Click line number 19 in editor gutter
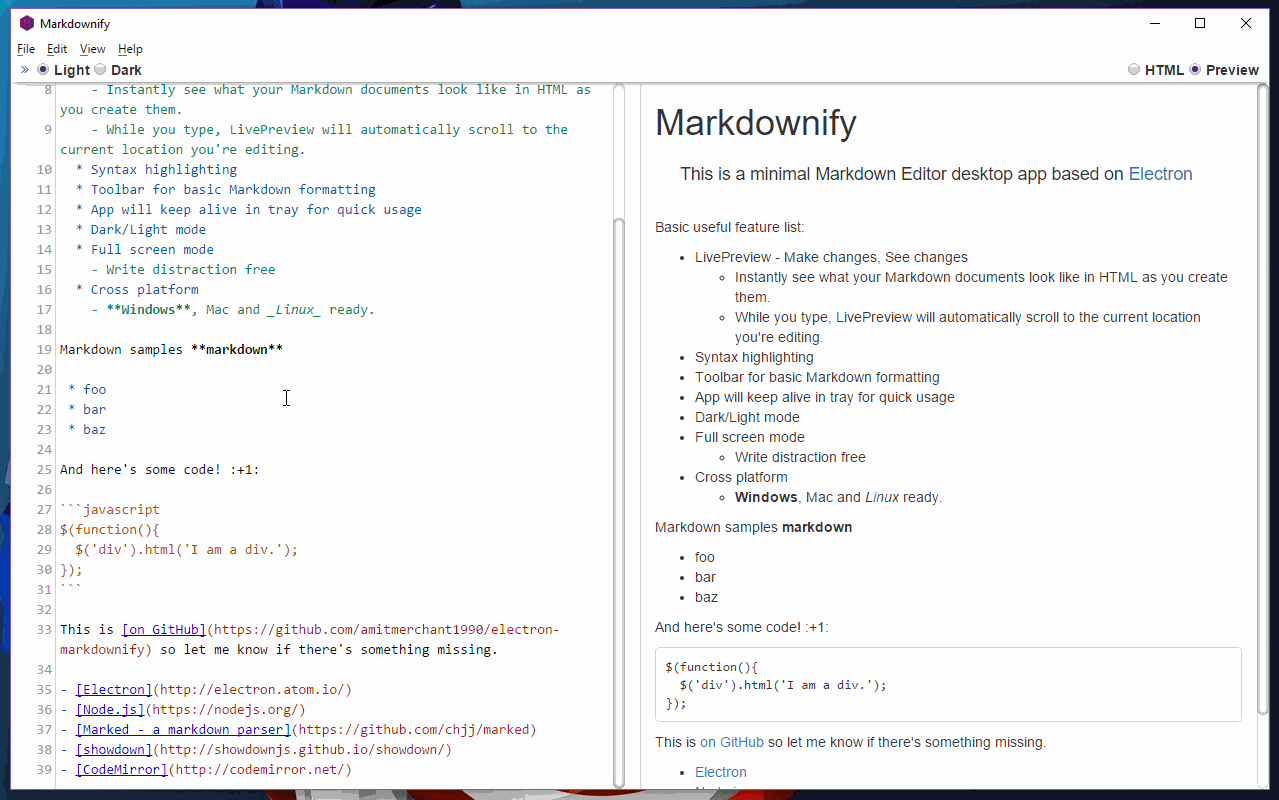 [x=43, y=350]
